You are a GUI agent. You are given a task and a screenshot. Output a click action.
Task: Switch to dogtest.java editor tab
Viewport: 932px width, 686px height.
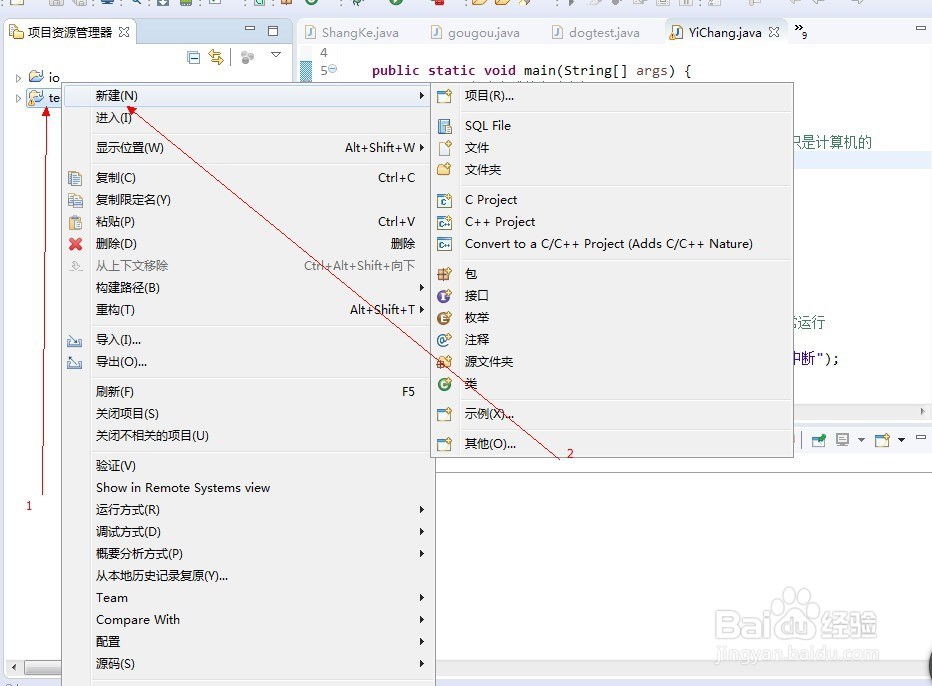point(596,33)
